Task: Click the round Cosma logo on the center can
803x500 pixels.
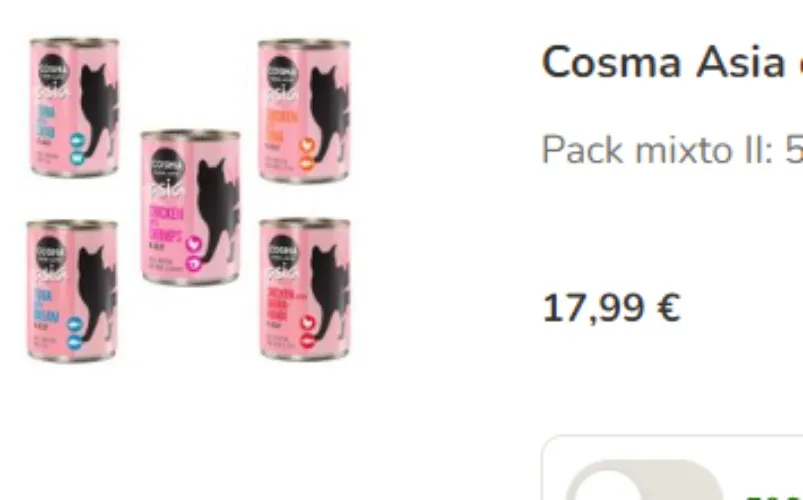Action: [168, 164]
